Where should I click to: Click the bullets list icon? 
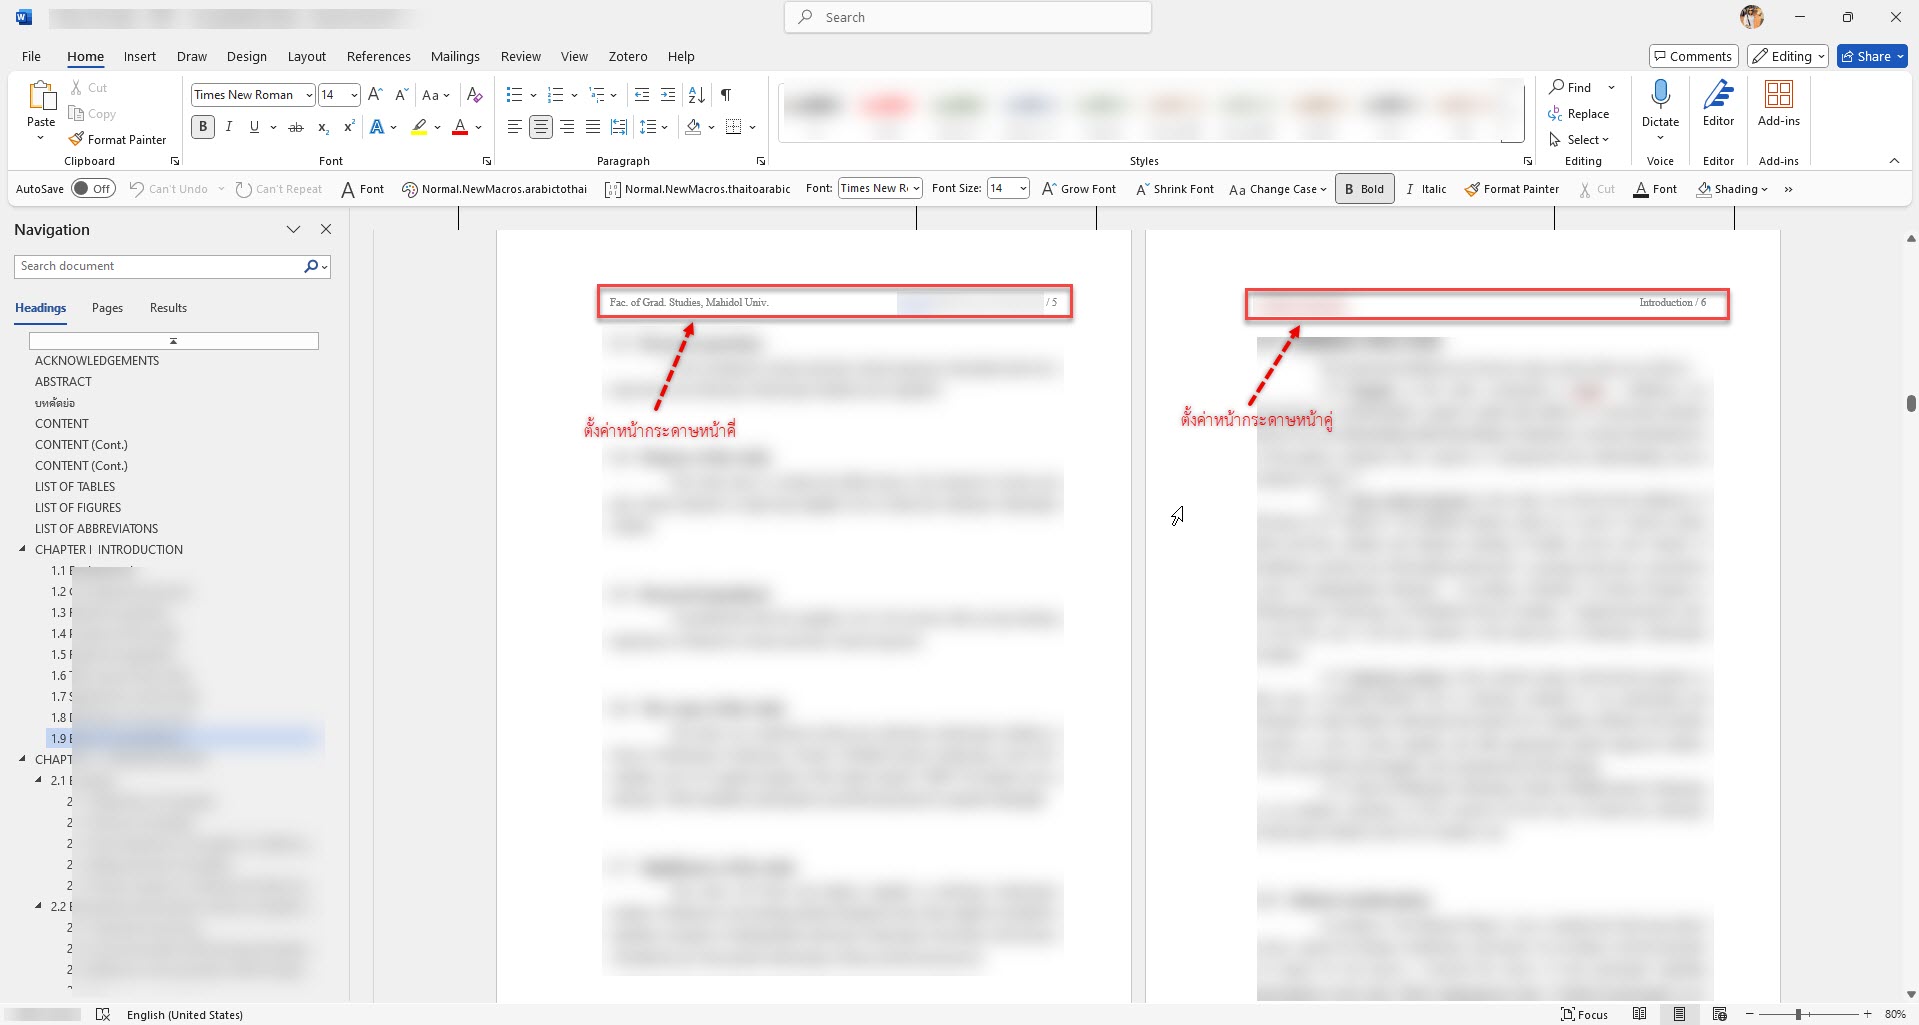(514, 95)
